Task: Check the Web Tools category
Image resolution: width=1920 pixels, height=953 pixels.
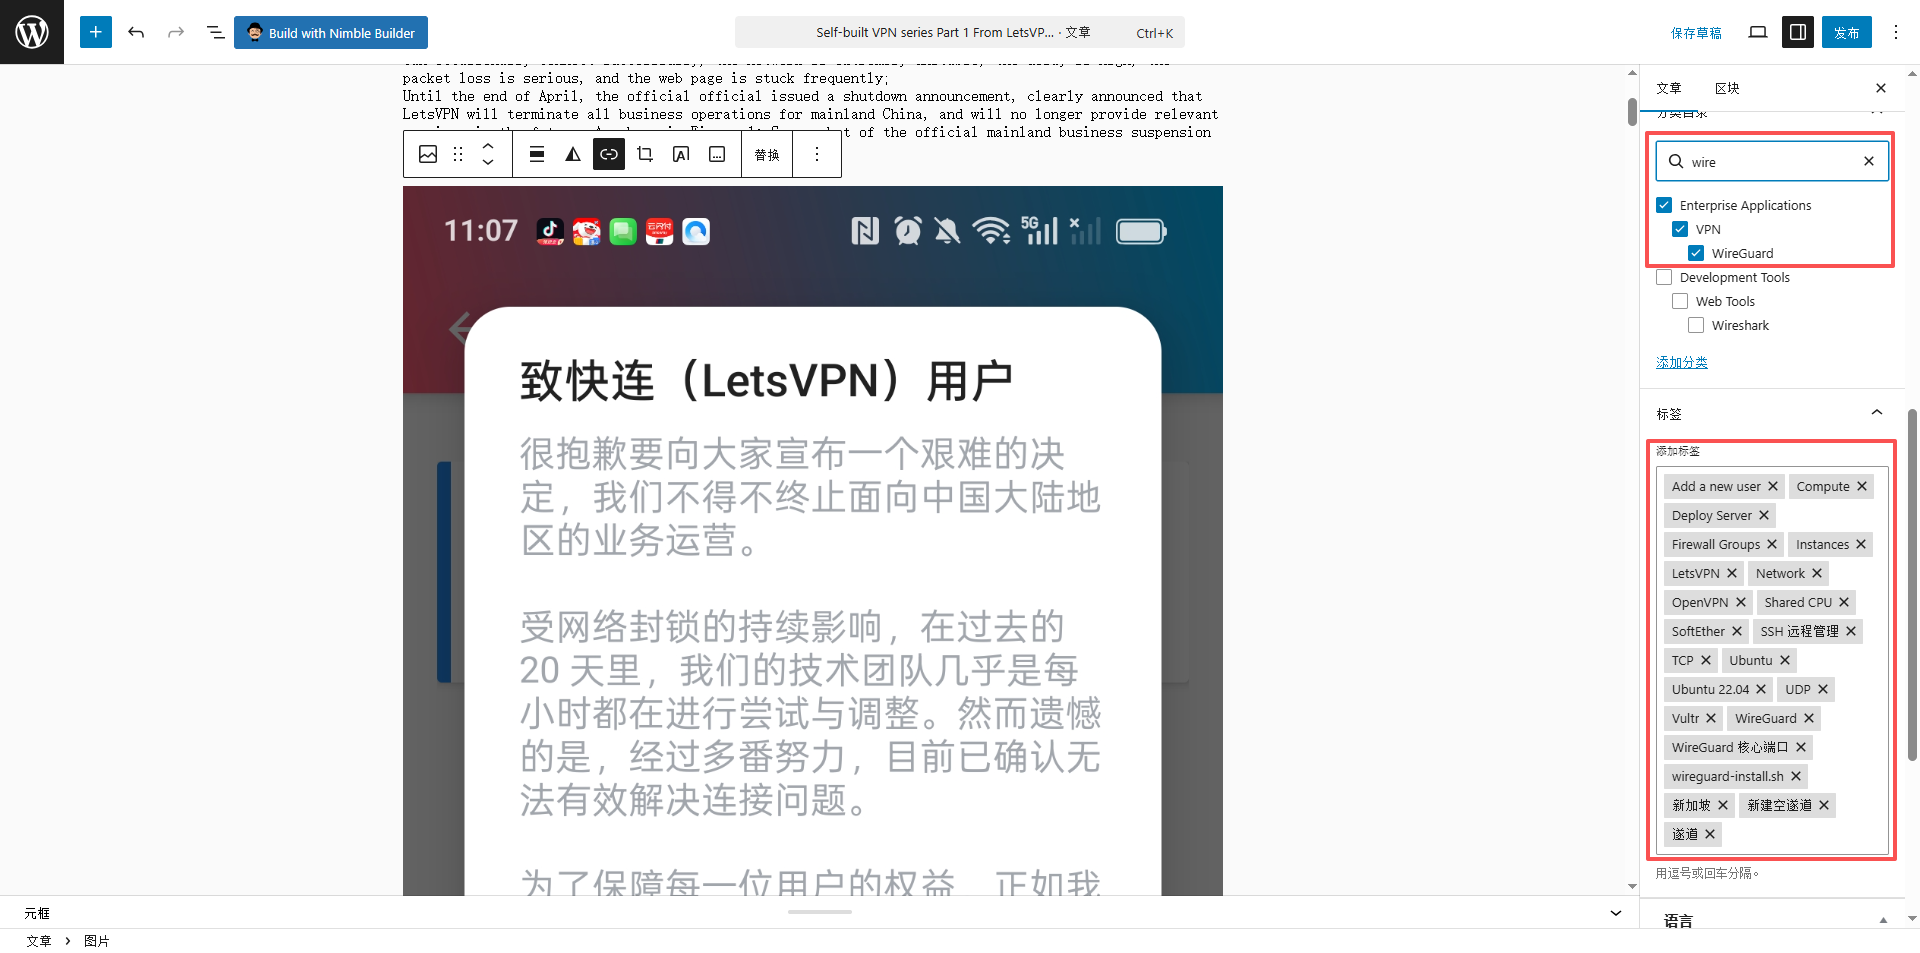Action: pyautogui.click(x=1680, y=301)
